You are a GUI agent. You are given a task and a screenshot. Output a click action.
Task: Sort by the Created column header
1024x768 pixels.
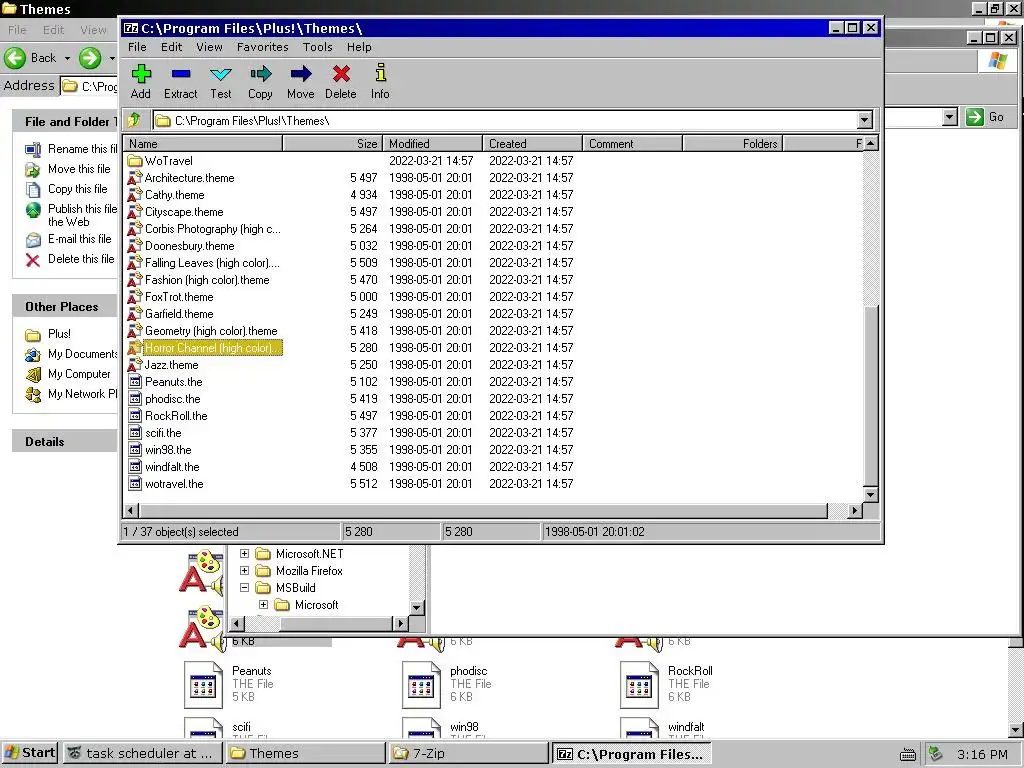coord(532,144)
